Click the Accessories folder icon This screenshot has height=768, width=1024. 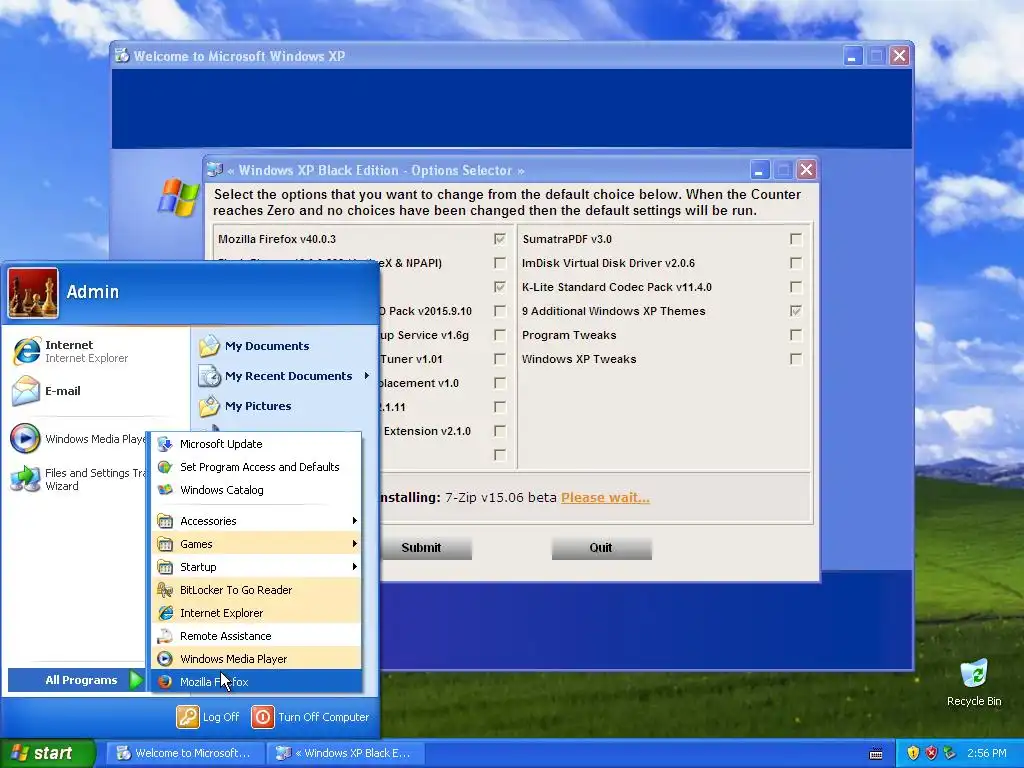tap(165, 521)
